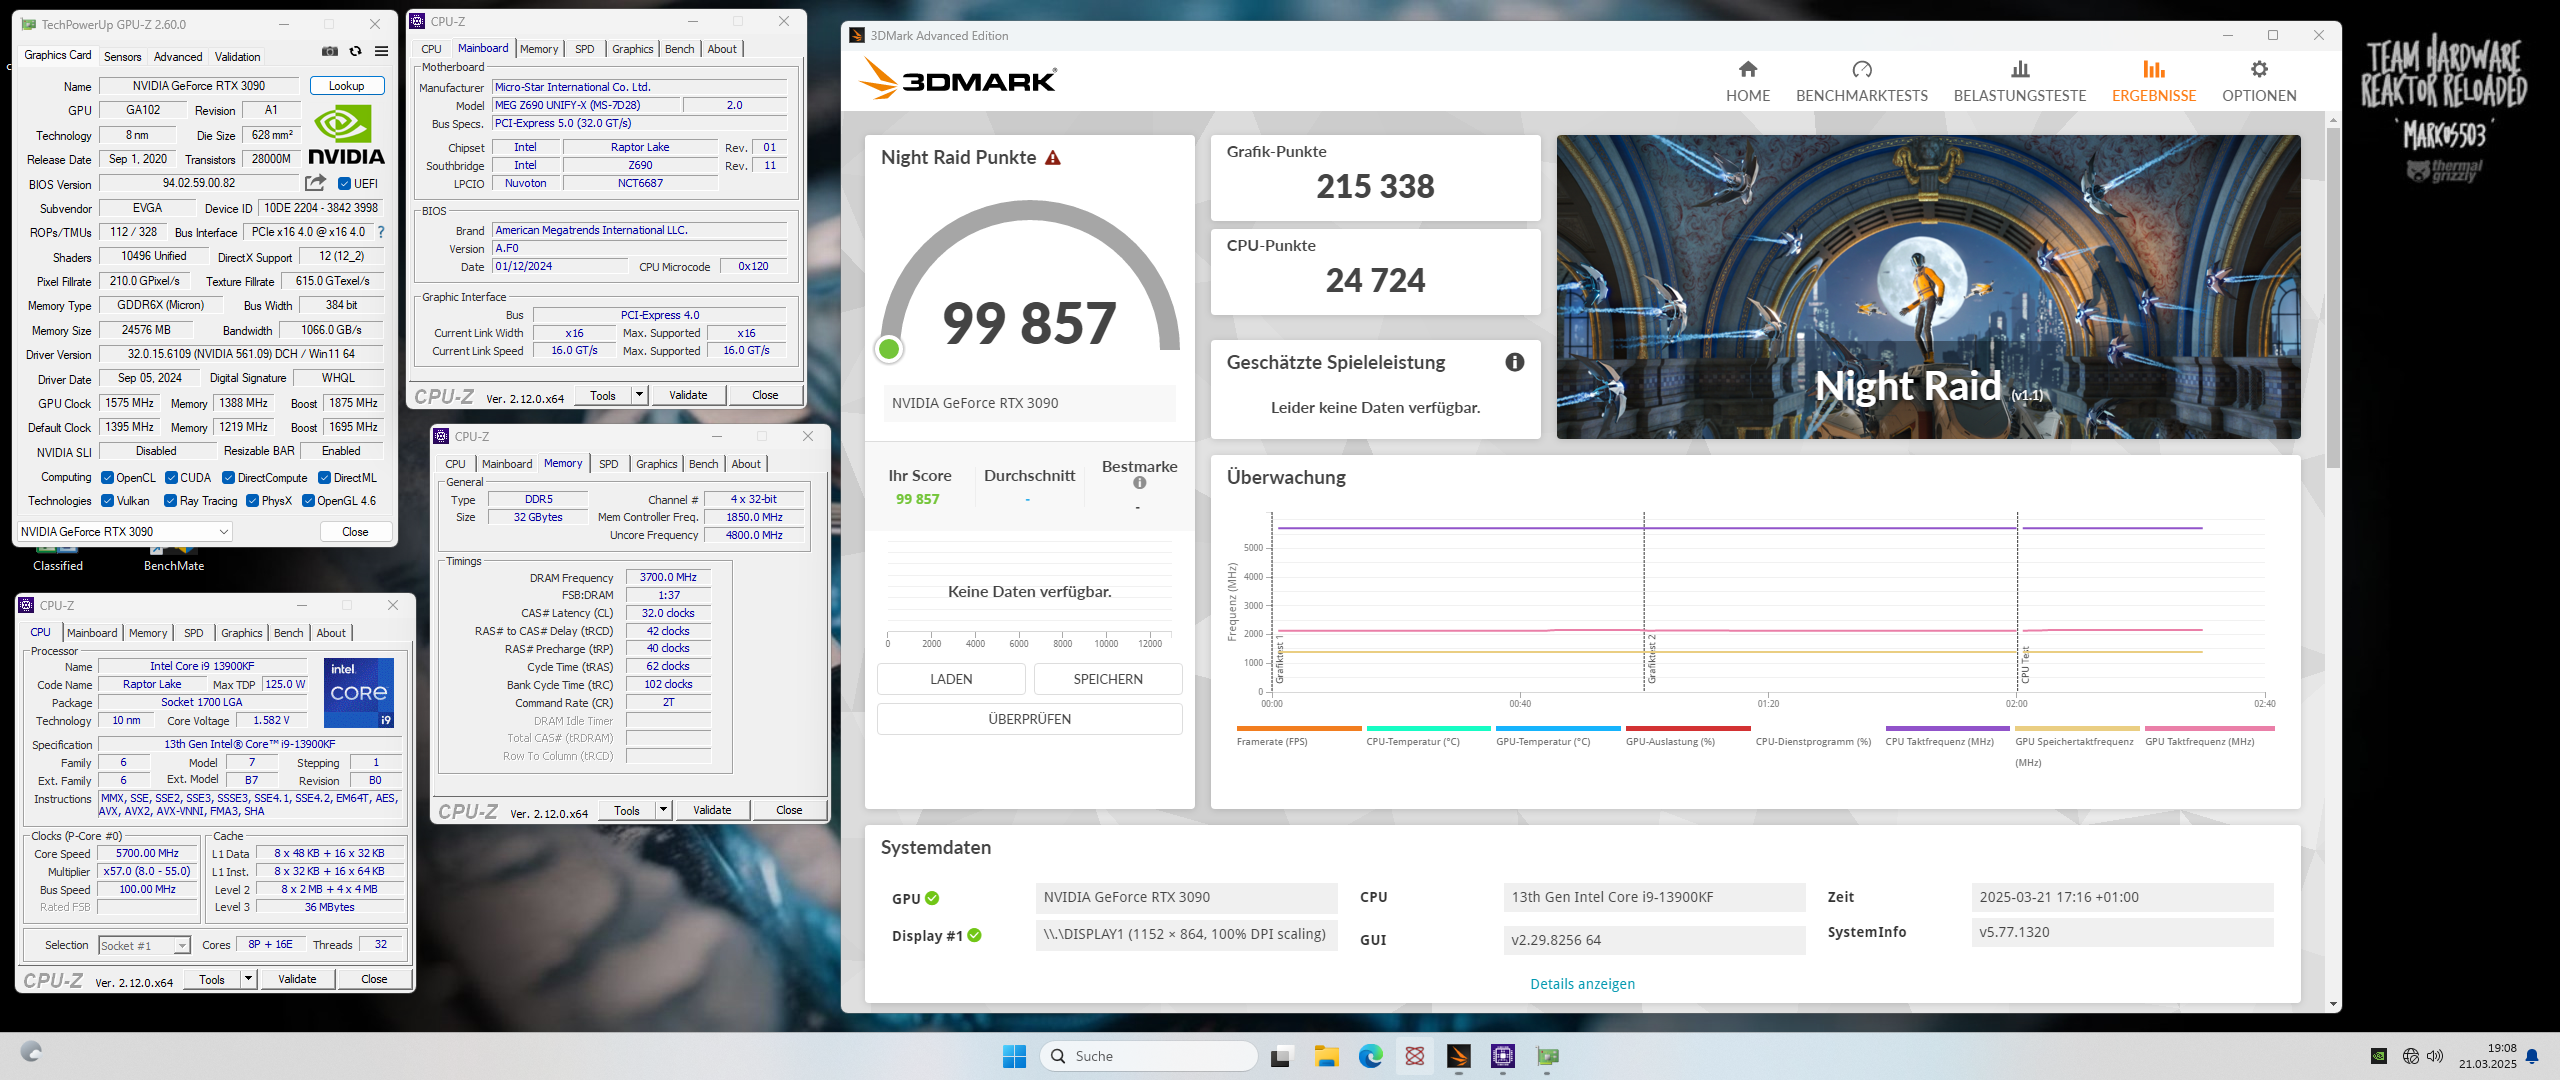The image size is (2560, 1080).
Task: Open the volume tray icon
Action: (x=2435, y=1056)
